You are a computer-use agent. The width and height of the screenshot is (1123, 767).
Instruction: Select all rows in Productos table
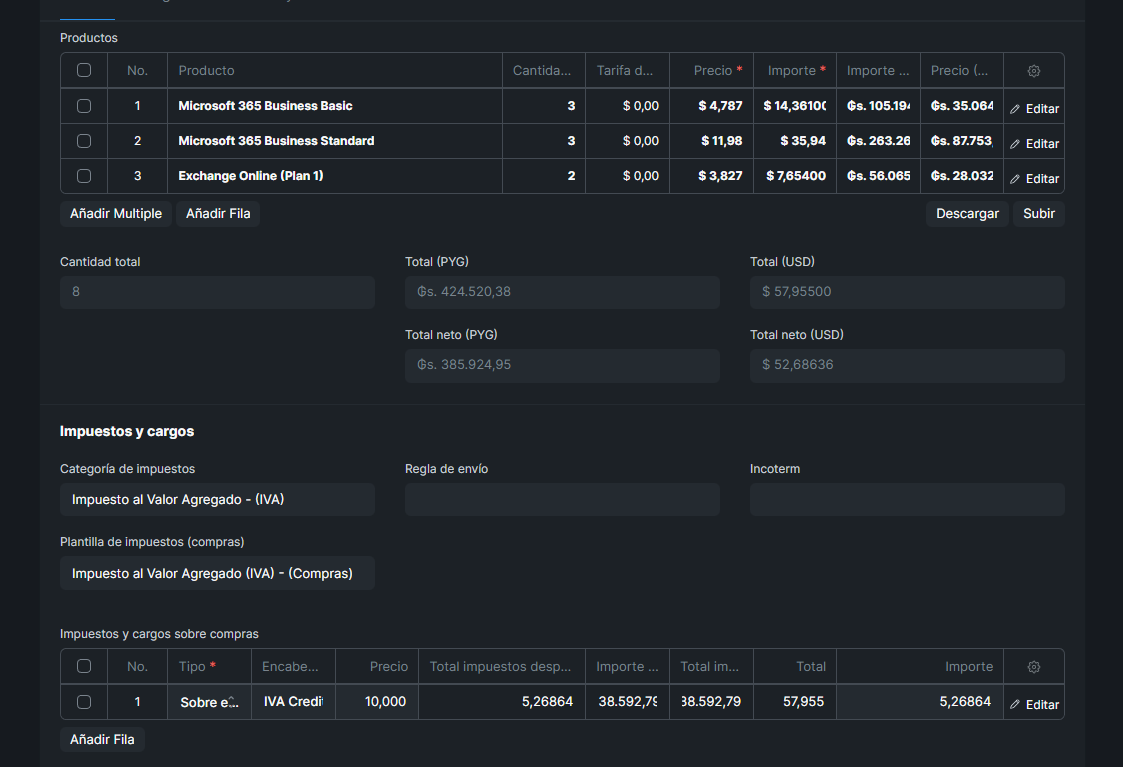(84, 70)
